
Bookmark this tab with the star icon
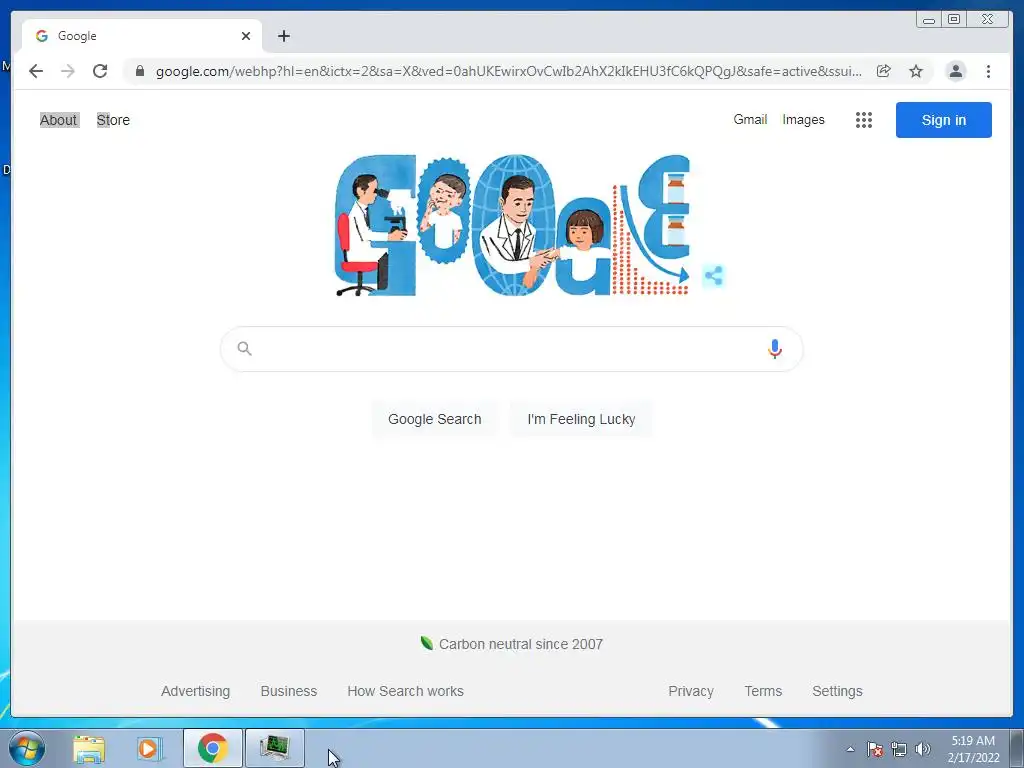916,71
